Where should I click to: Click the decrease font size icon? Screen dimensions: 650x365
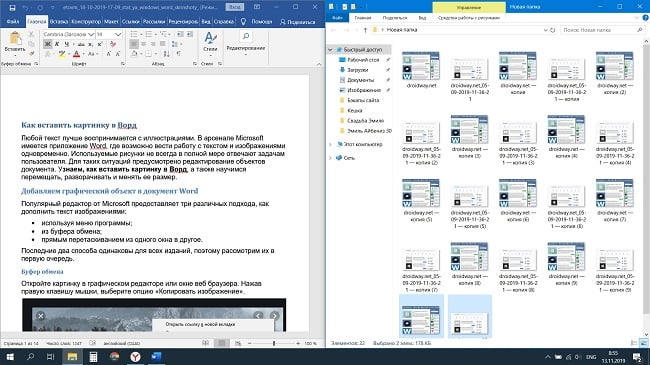(118, 54)
